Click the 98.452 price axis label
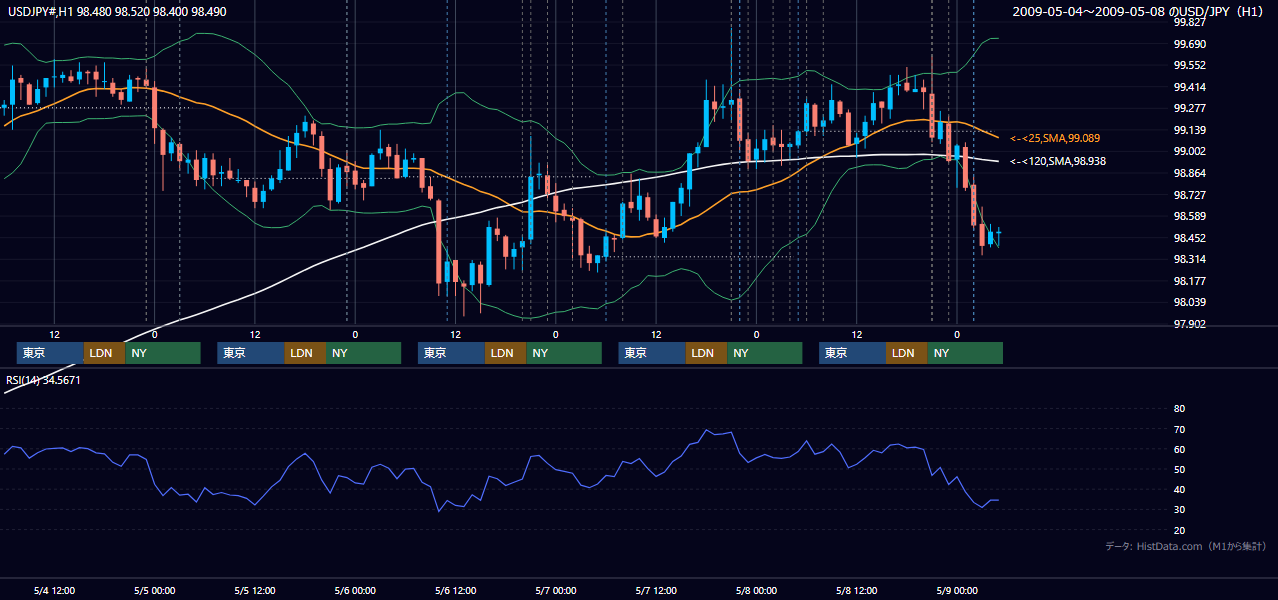This screenshot has width=1278, height=600. click(1189, 238)
